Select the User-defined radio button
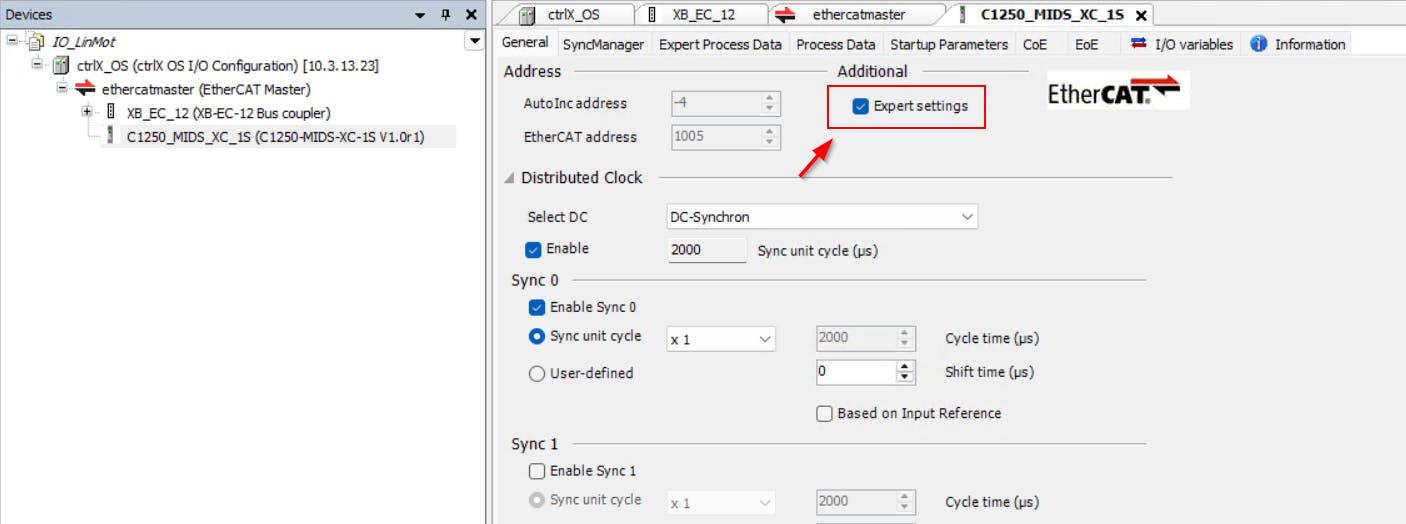1406x524 pixels. tap(536, 373)
